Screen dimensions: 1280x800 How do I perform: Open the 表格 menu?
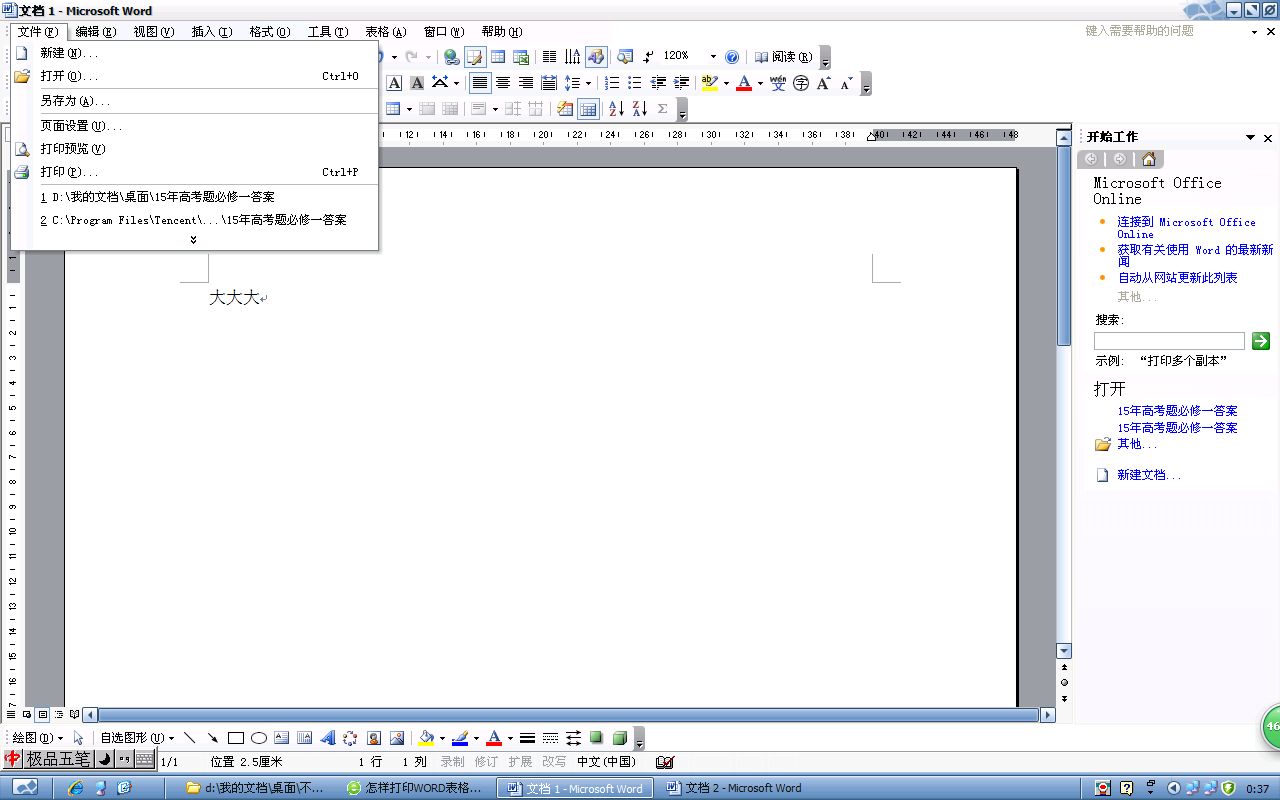pos(385,32)
